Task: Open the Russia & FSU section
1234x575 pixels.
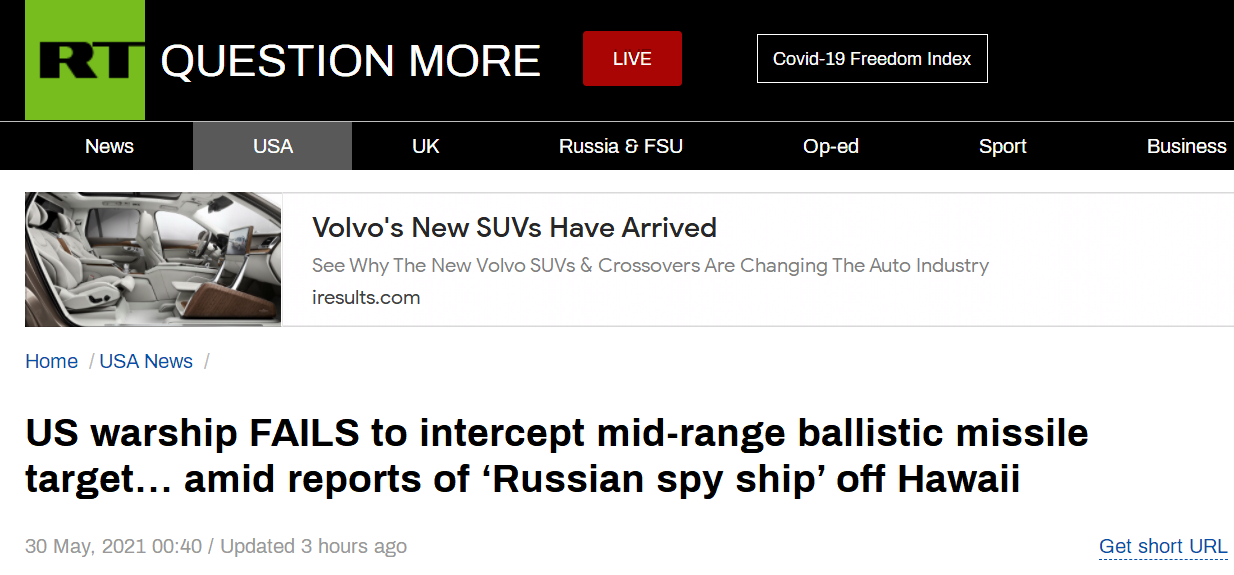Action: [x=620, y=146]
